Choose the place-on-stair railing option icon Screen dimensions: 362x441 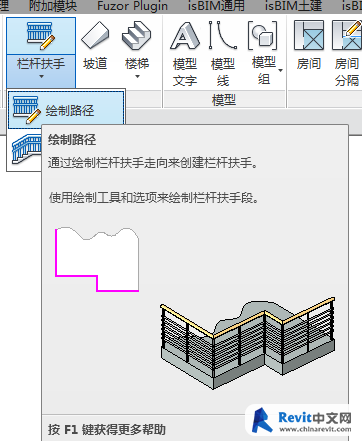pyautogui.click(x=27, y=149)
